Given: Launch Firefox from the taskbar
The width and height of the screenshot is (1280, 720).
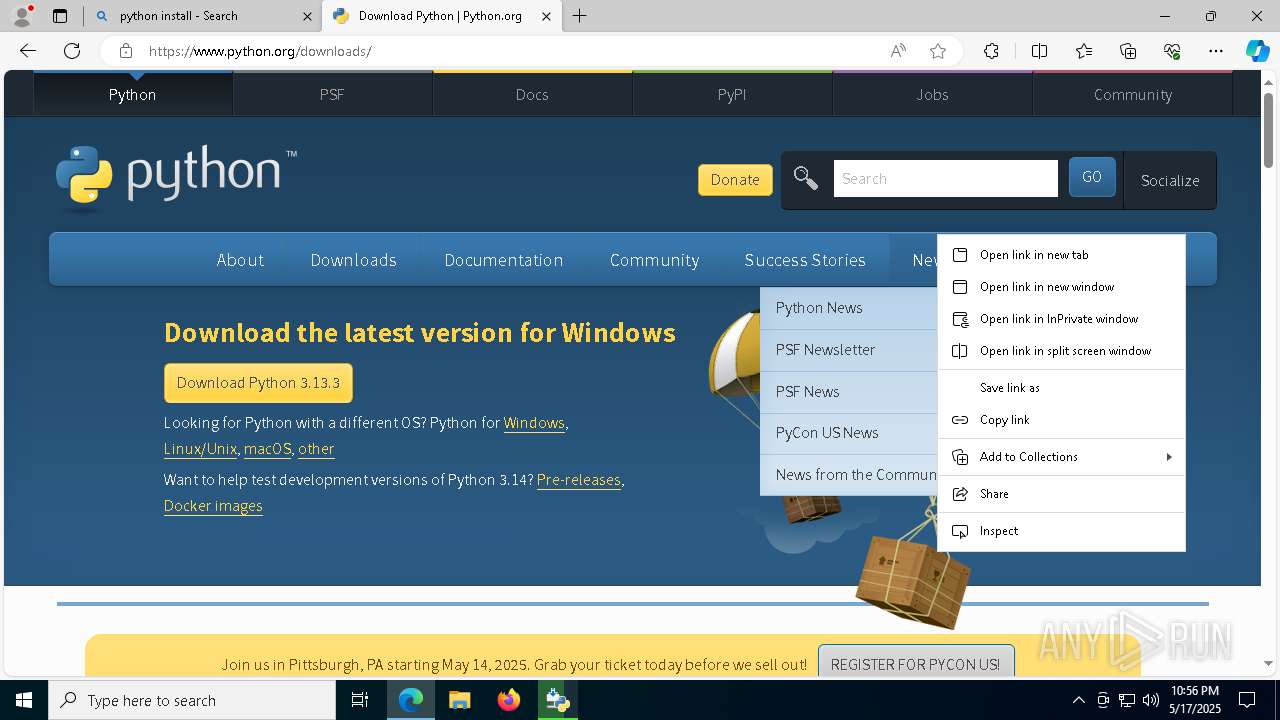Looking at the screenshot, I should coord(508,700).
